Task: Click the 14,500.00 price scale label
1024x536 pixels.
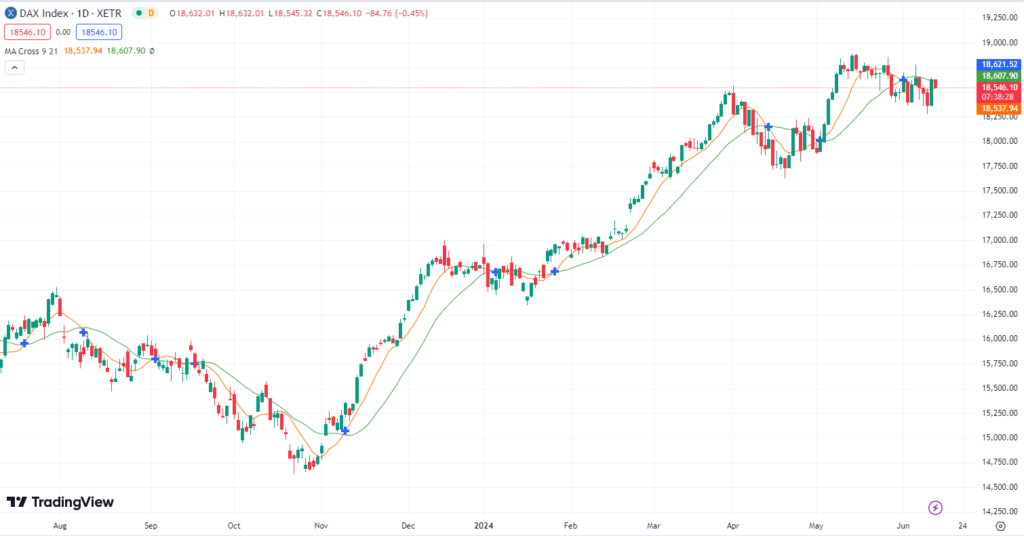Action: coord(1000,487)
